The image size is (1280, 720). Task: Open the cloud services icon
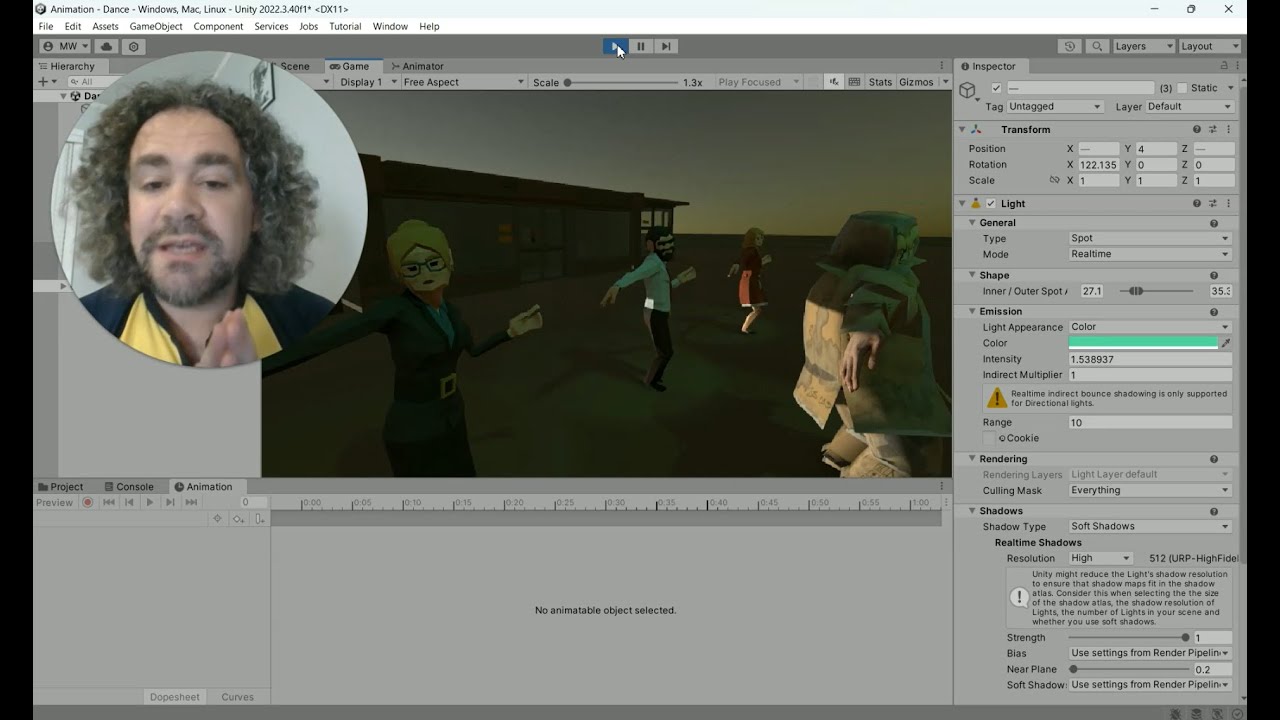(107, 46)
